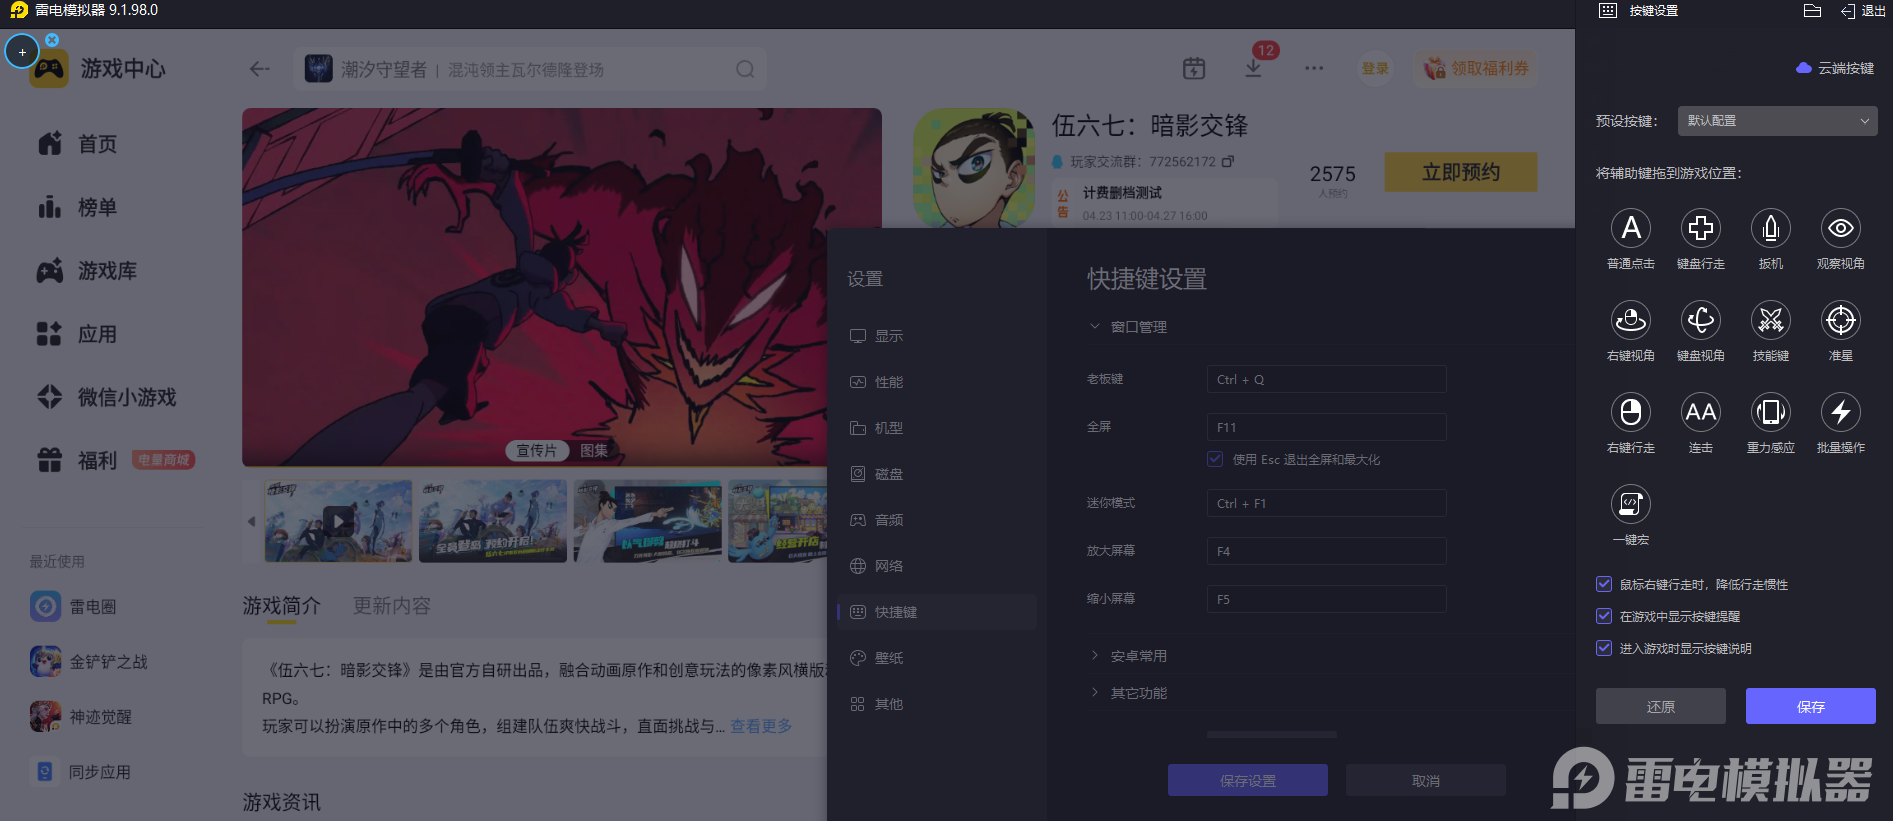Choose the 一键宏 macro icon
Image resolution: width=1893 pixels, height=821 pixels.
click(1631, 504)
